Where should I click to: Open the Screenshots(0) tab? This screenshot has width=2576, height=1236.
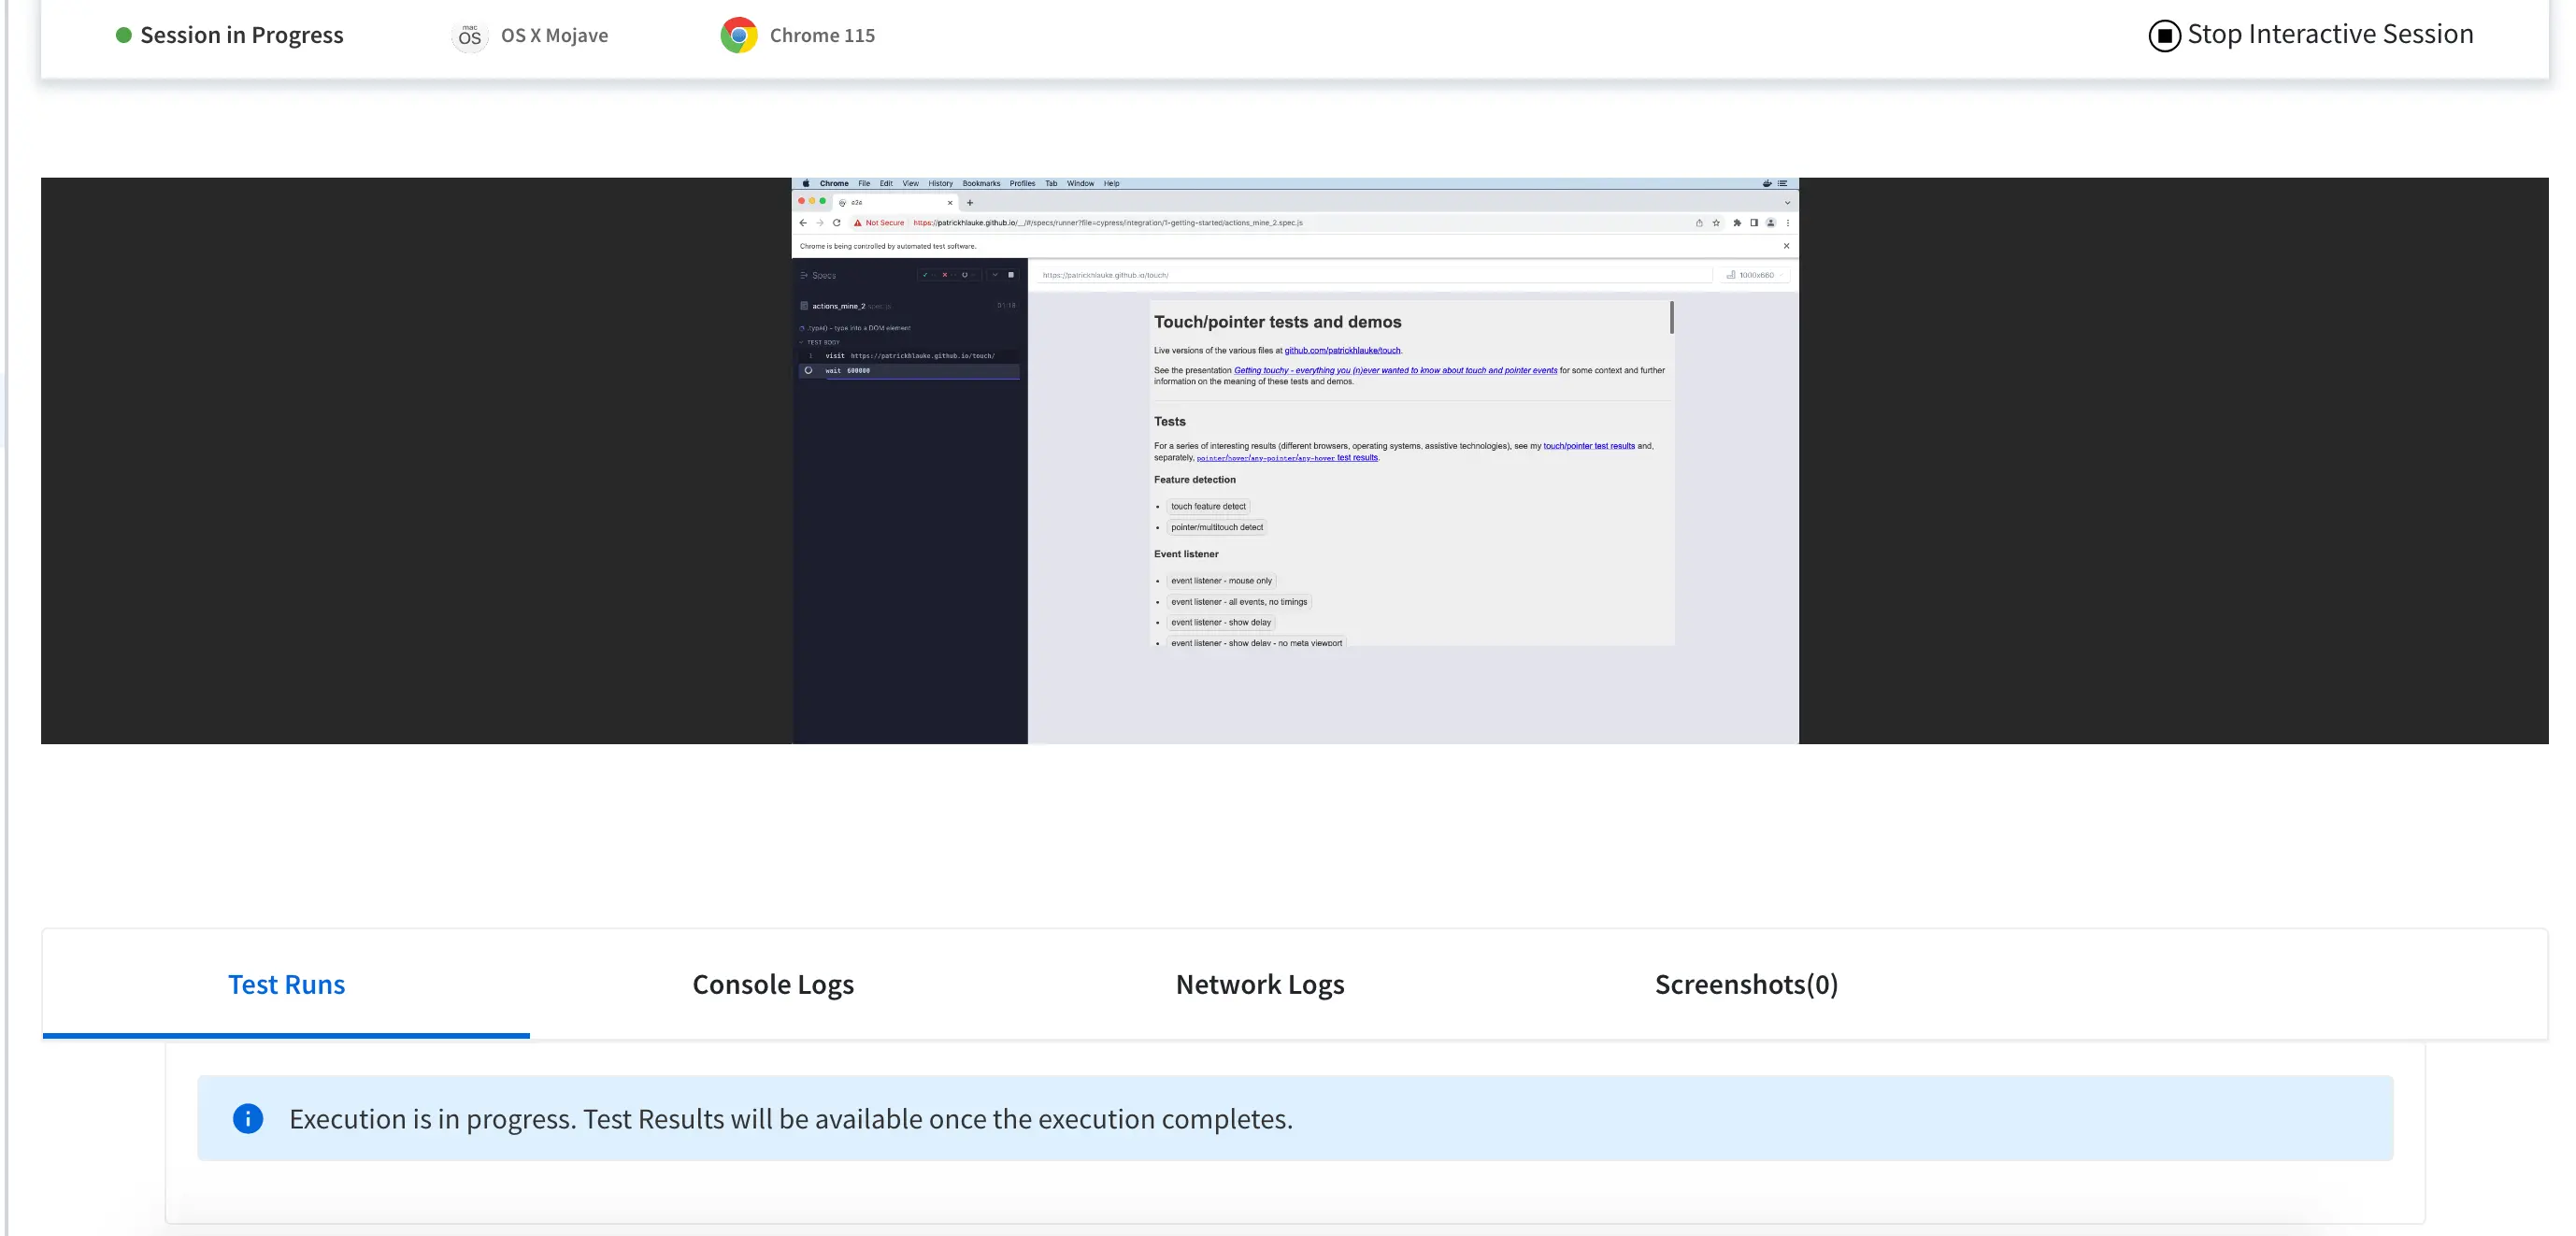tap(1745, 985)
